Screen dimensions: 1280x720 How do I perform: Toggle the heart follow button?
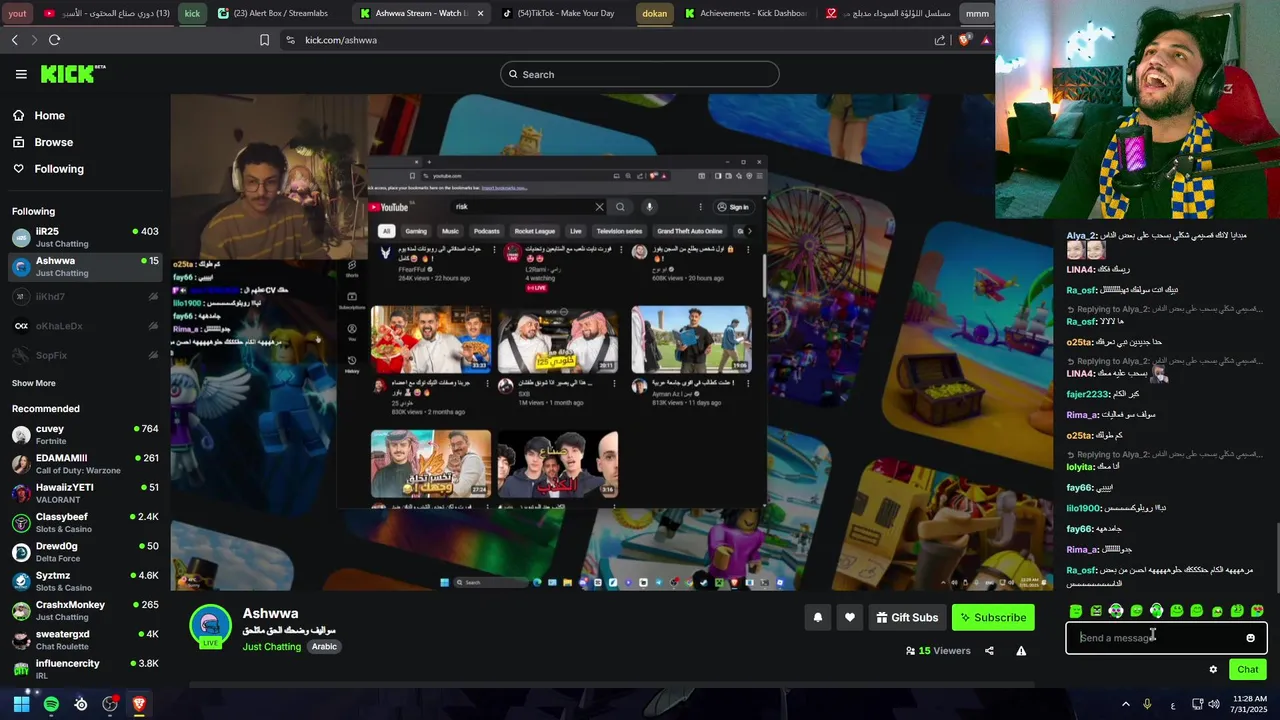coord(850,618)
